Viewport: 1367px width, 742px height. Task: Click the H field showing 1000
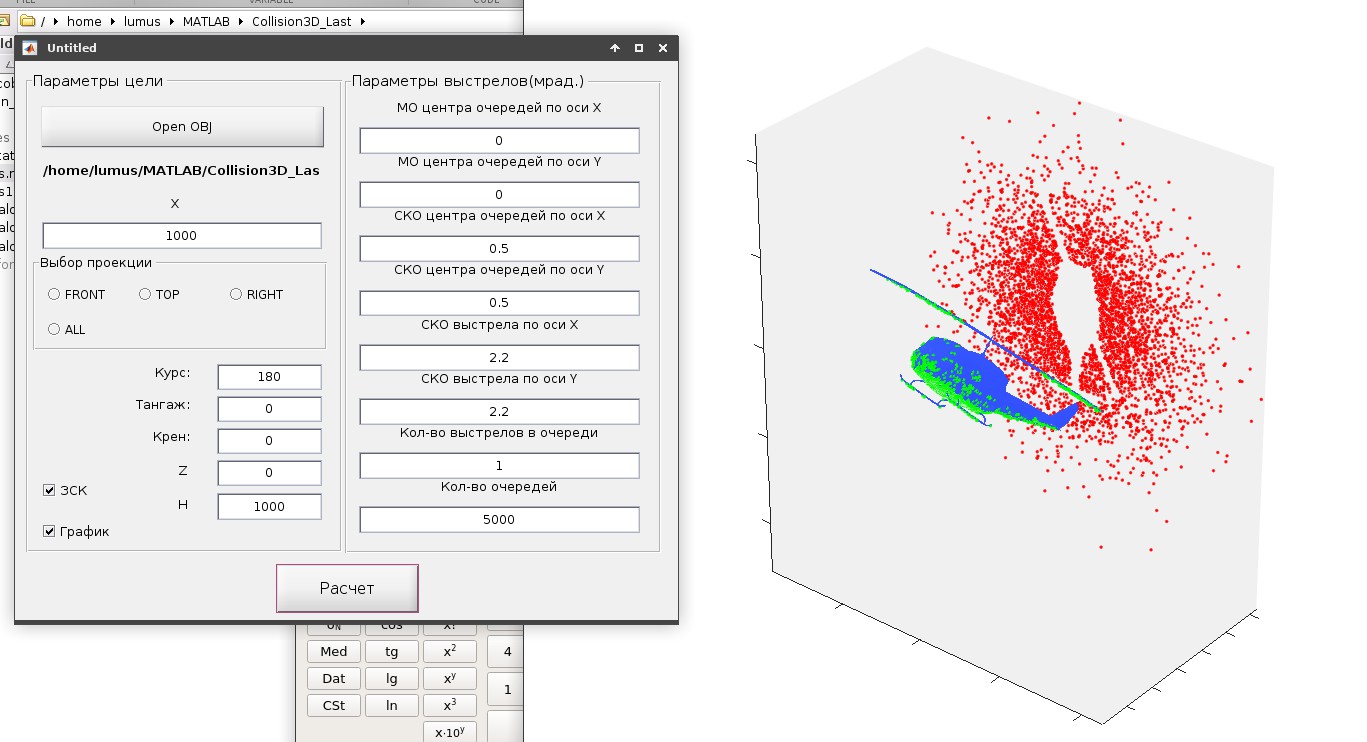point(270,506)
